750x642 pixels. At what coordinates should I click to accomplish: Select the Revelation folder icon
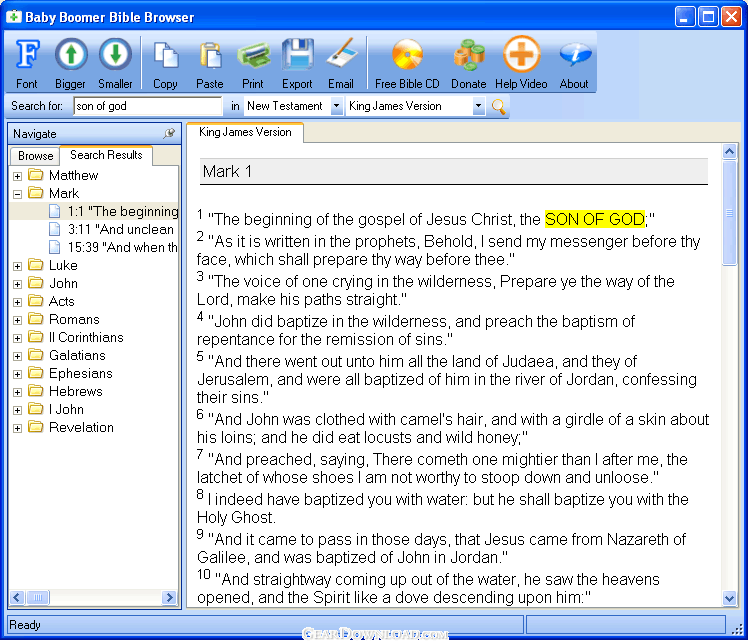pos(36,427)
